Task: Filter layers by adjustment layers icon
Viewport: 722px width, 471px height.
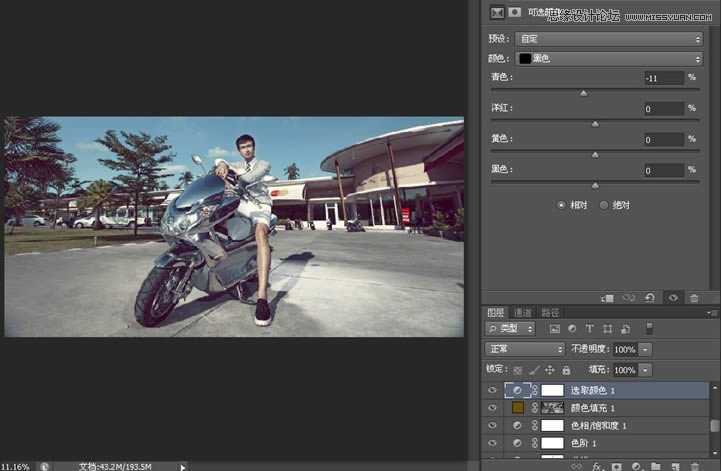Action: point(572,329)
